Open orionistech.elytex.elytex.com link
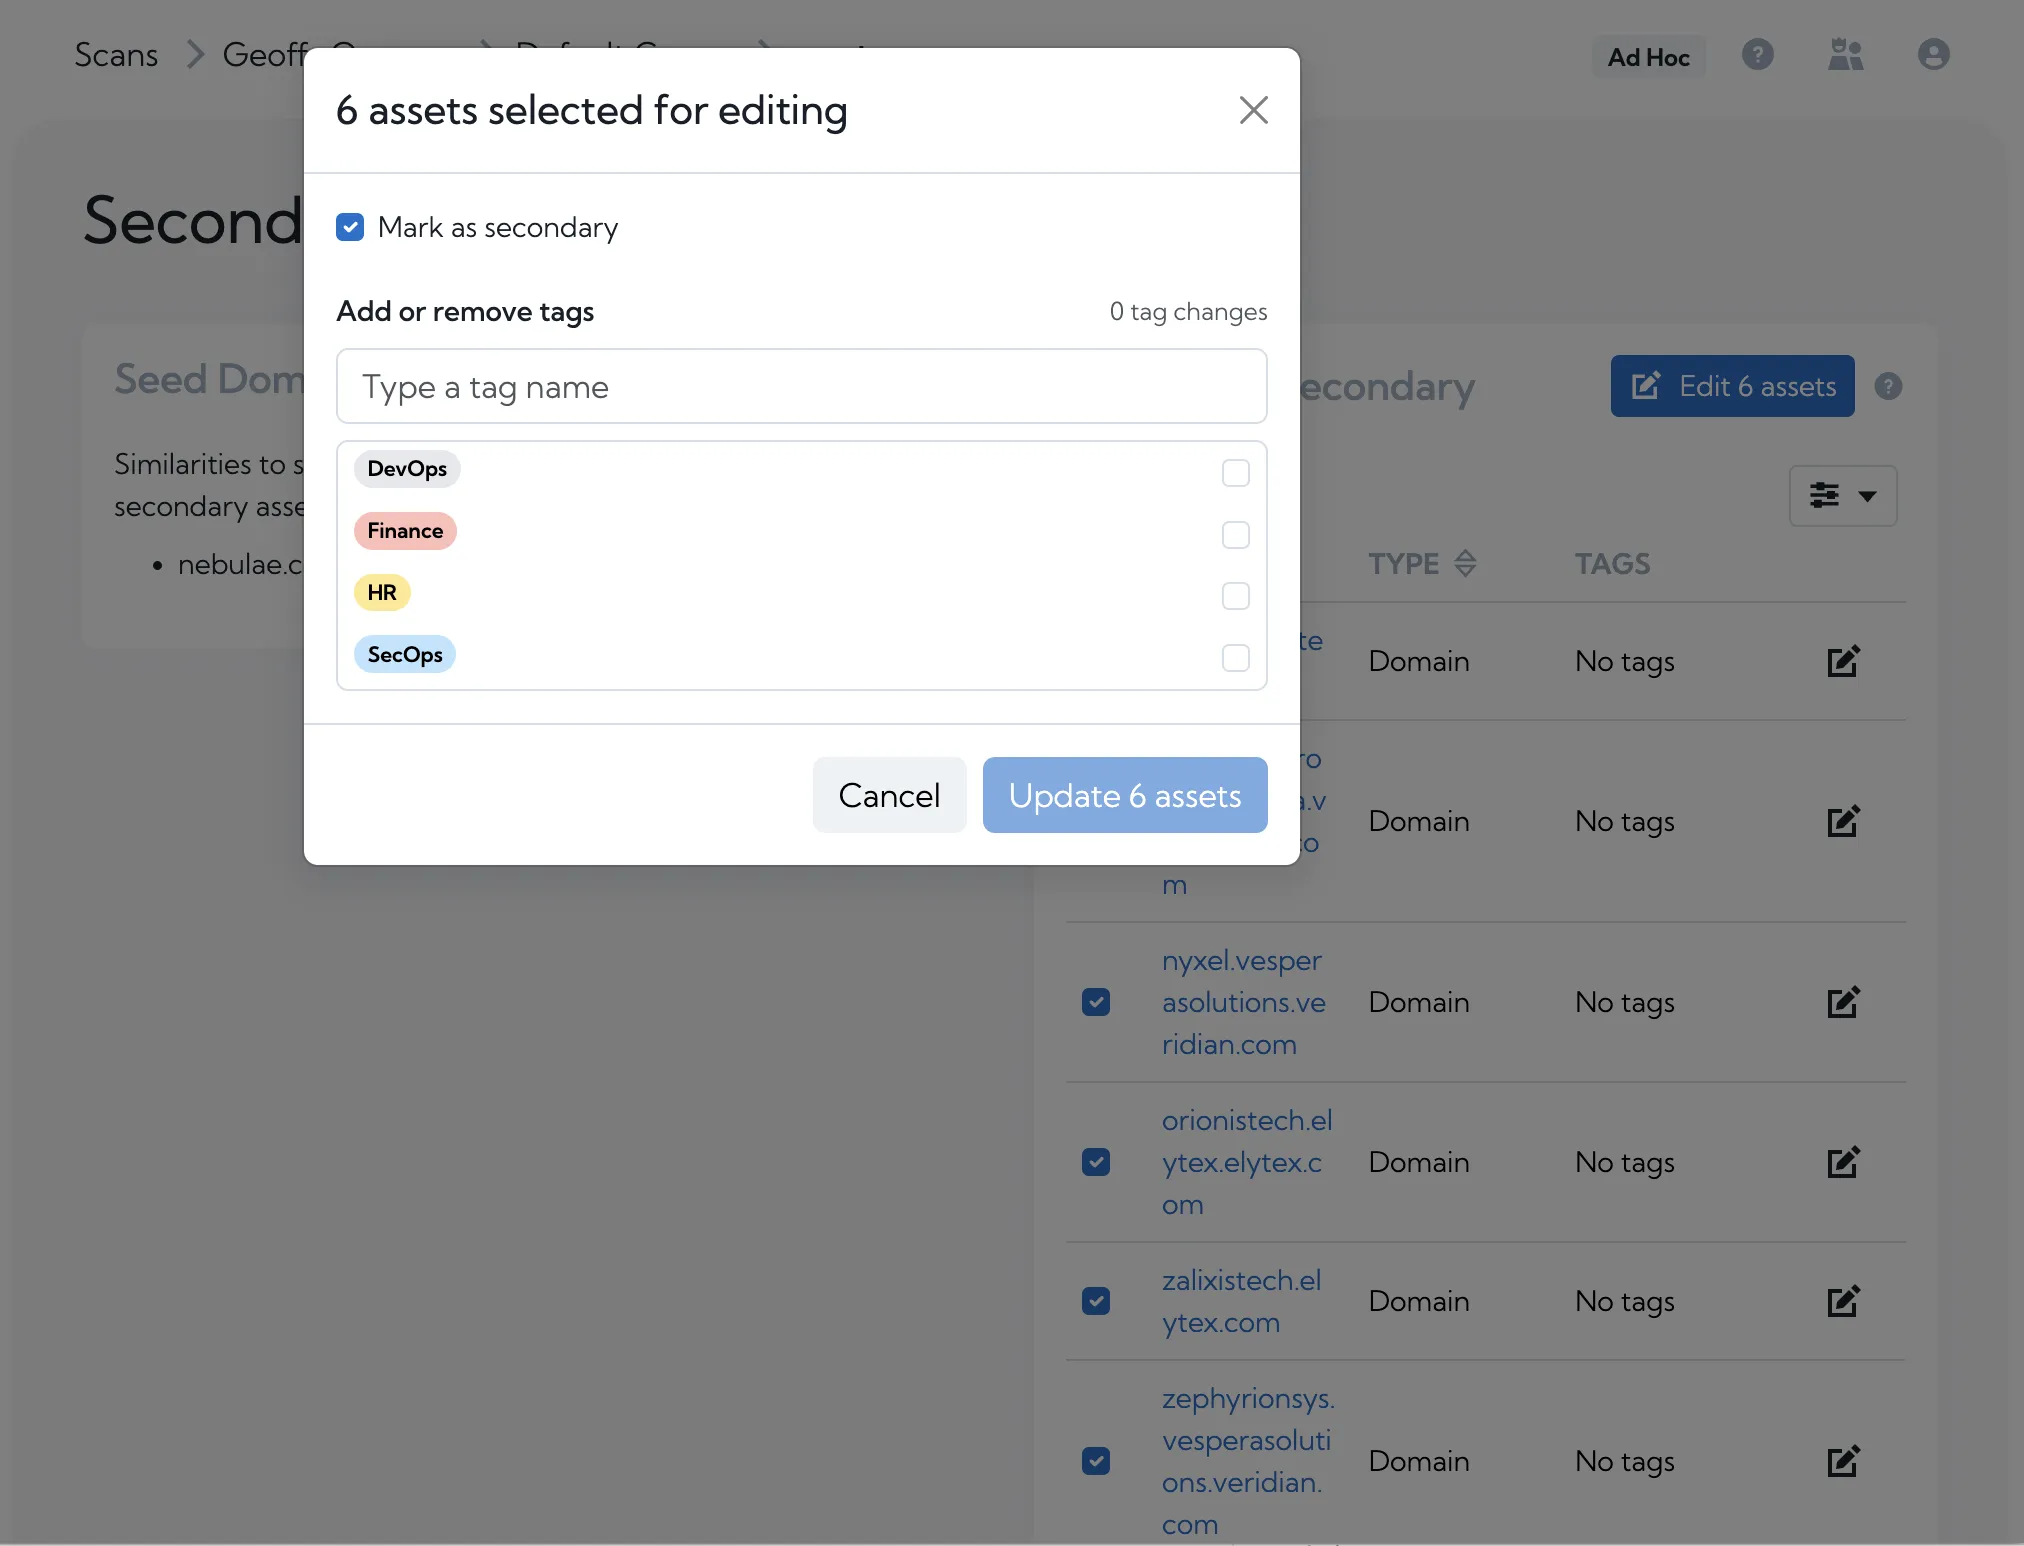This screenshot has height=1546, width=2024. pos(1247,1162)
